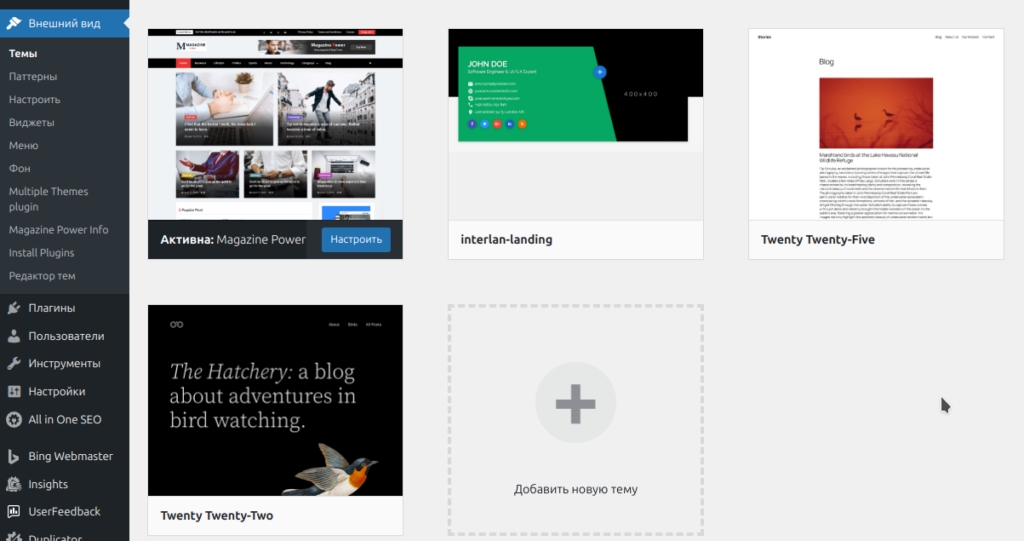Click the Tools wrench icon

coord(14,364)
